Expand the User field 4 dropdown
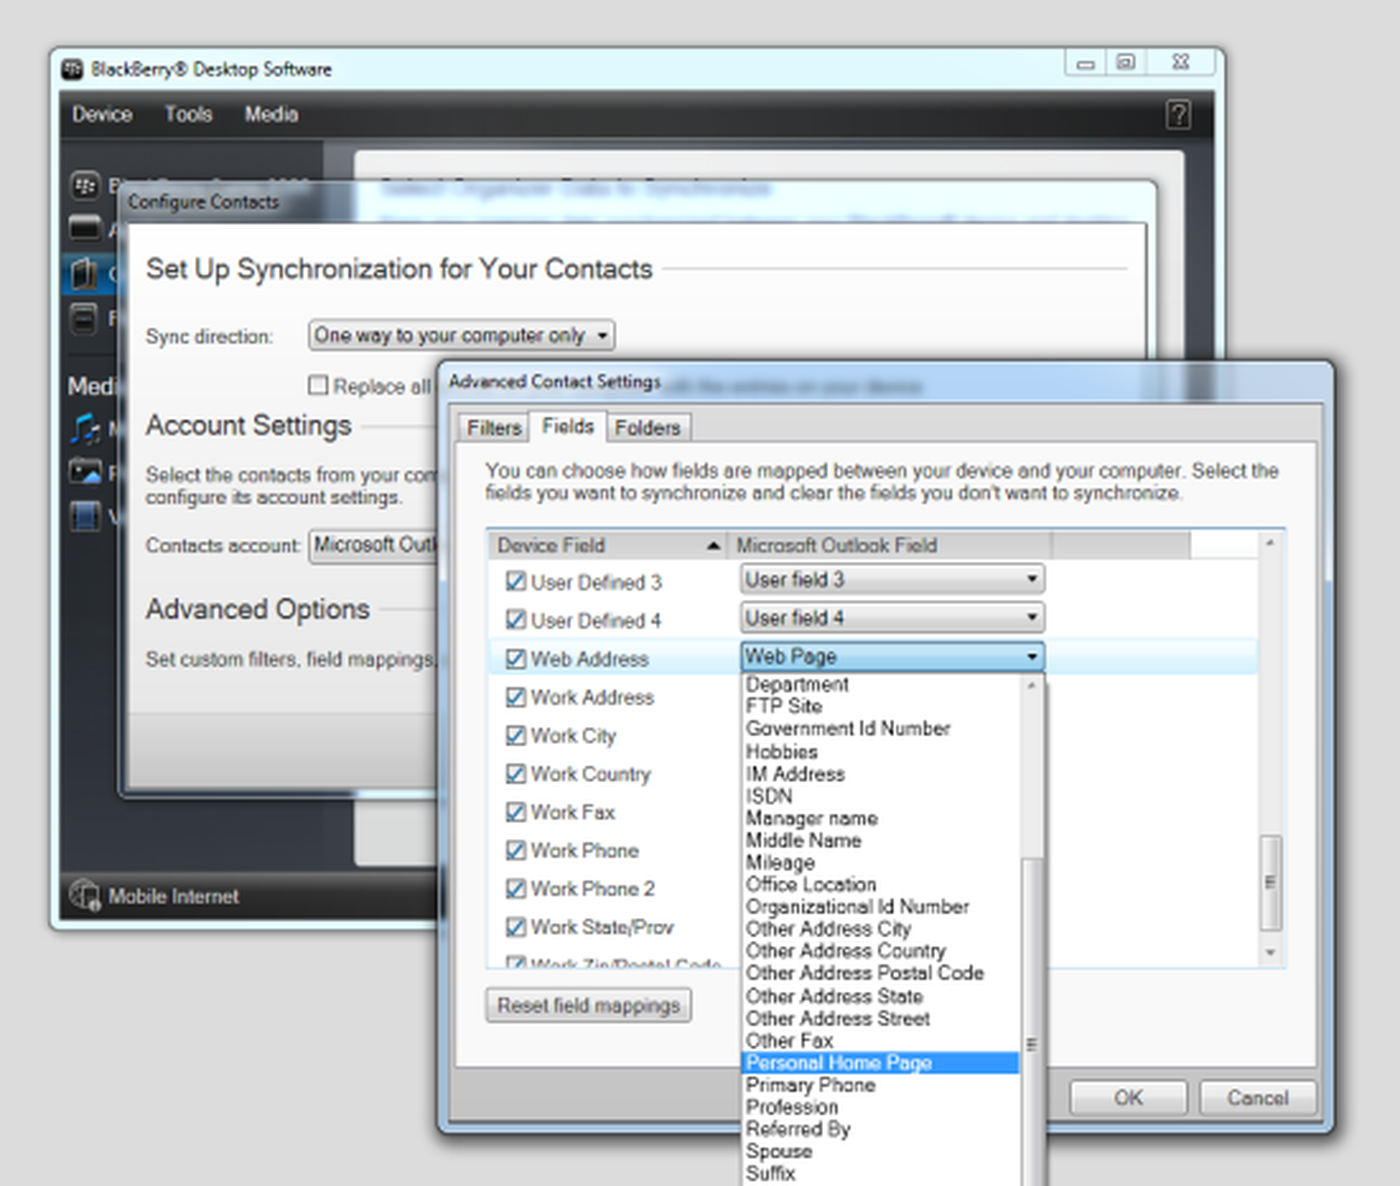Screen dimensions: 1400x1186 pos(1031,617)
